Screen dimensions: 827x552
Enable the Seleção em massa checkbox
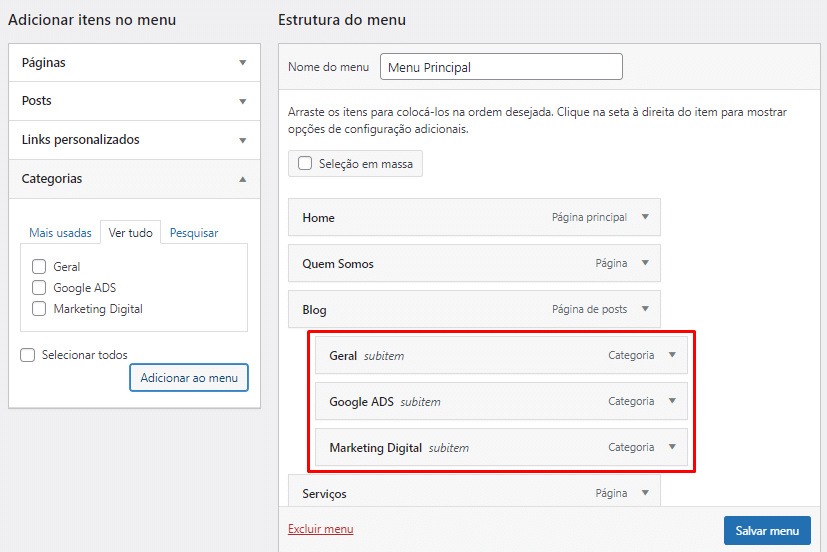(x=305, y=164)
